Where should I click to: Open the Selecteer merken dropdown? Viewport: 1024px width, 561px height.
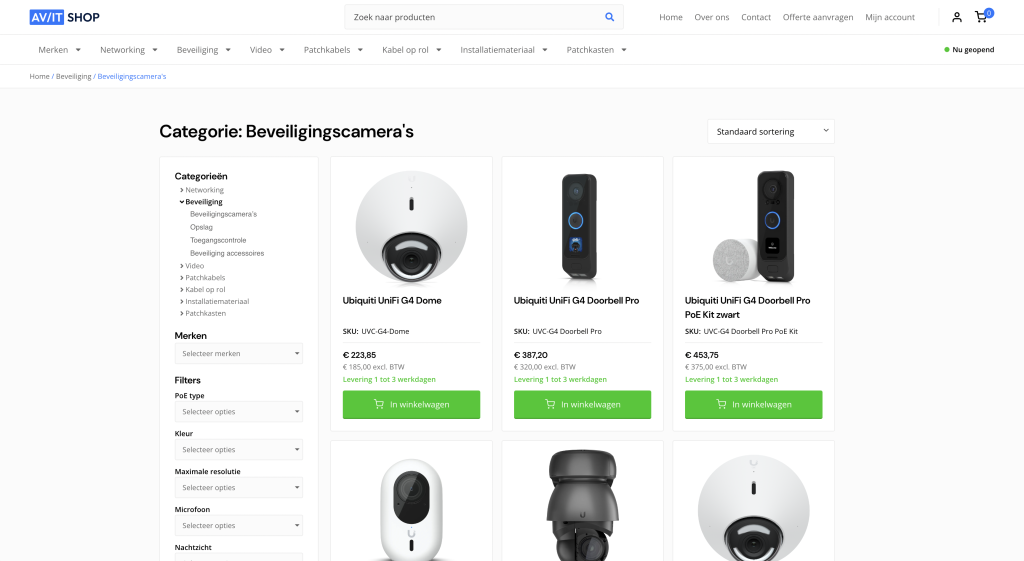click(238, 353)
